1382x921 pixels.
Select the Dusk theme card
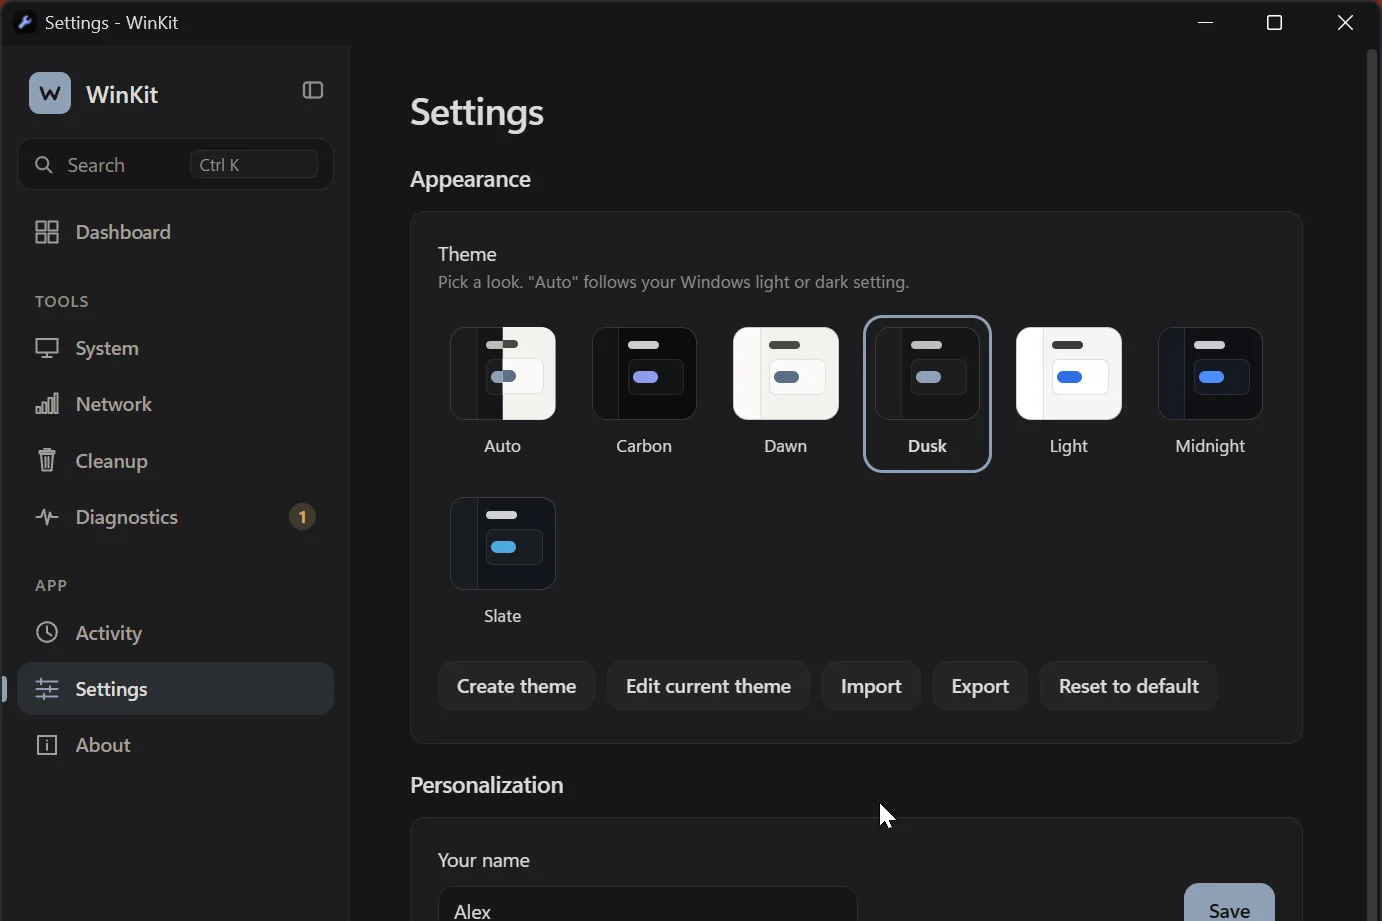(x=928, y=394)
